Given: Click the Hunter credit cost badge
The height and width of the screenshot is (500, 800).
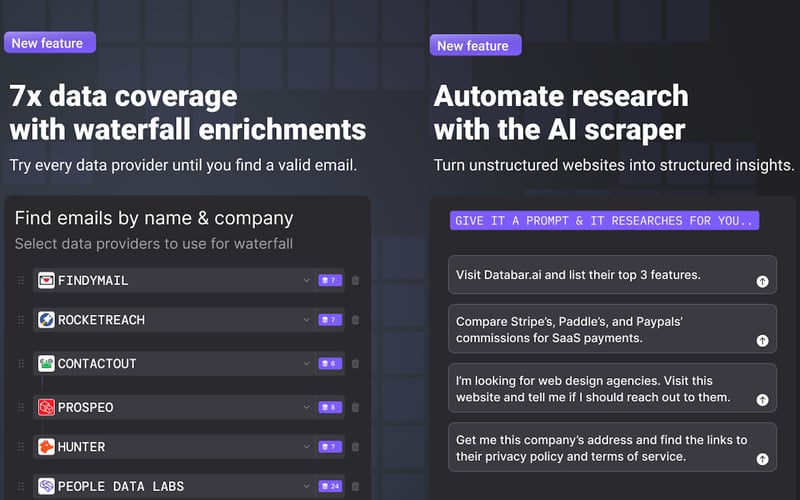Looking at the screenshot, I should click(x=330, y=447).
